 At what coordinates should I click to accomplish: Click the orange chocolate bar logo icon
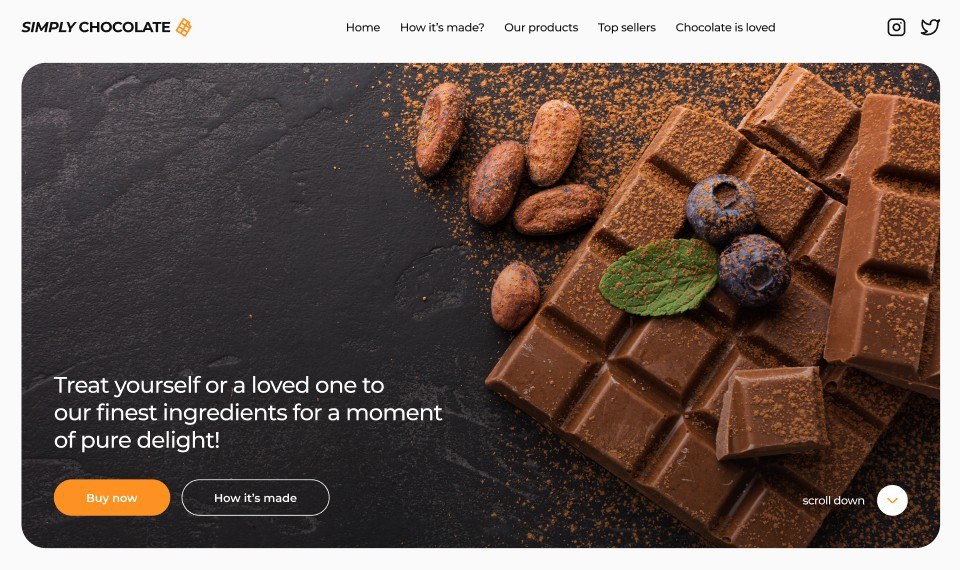pyautogui.click(x=184, y=27)
